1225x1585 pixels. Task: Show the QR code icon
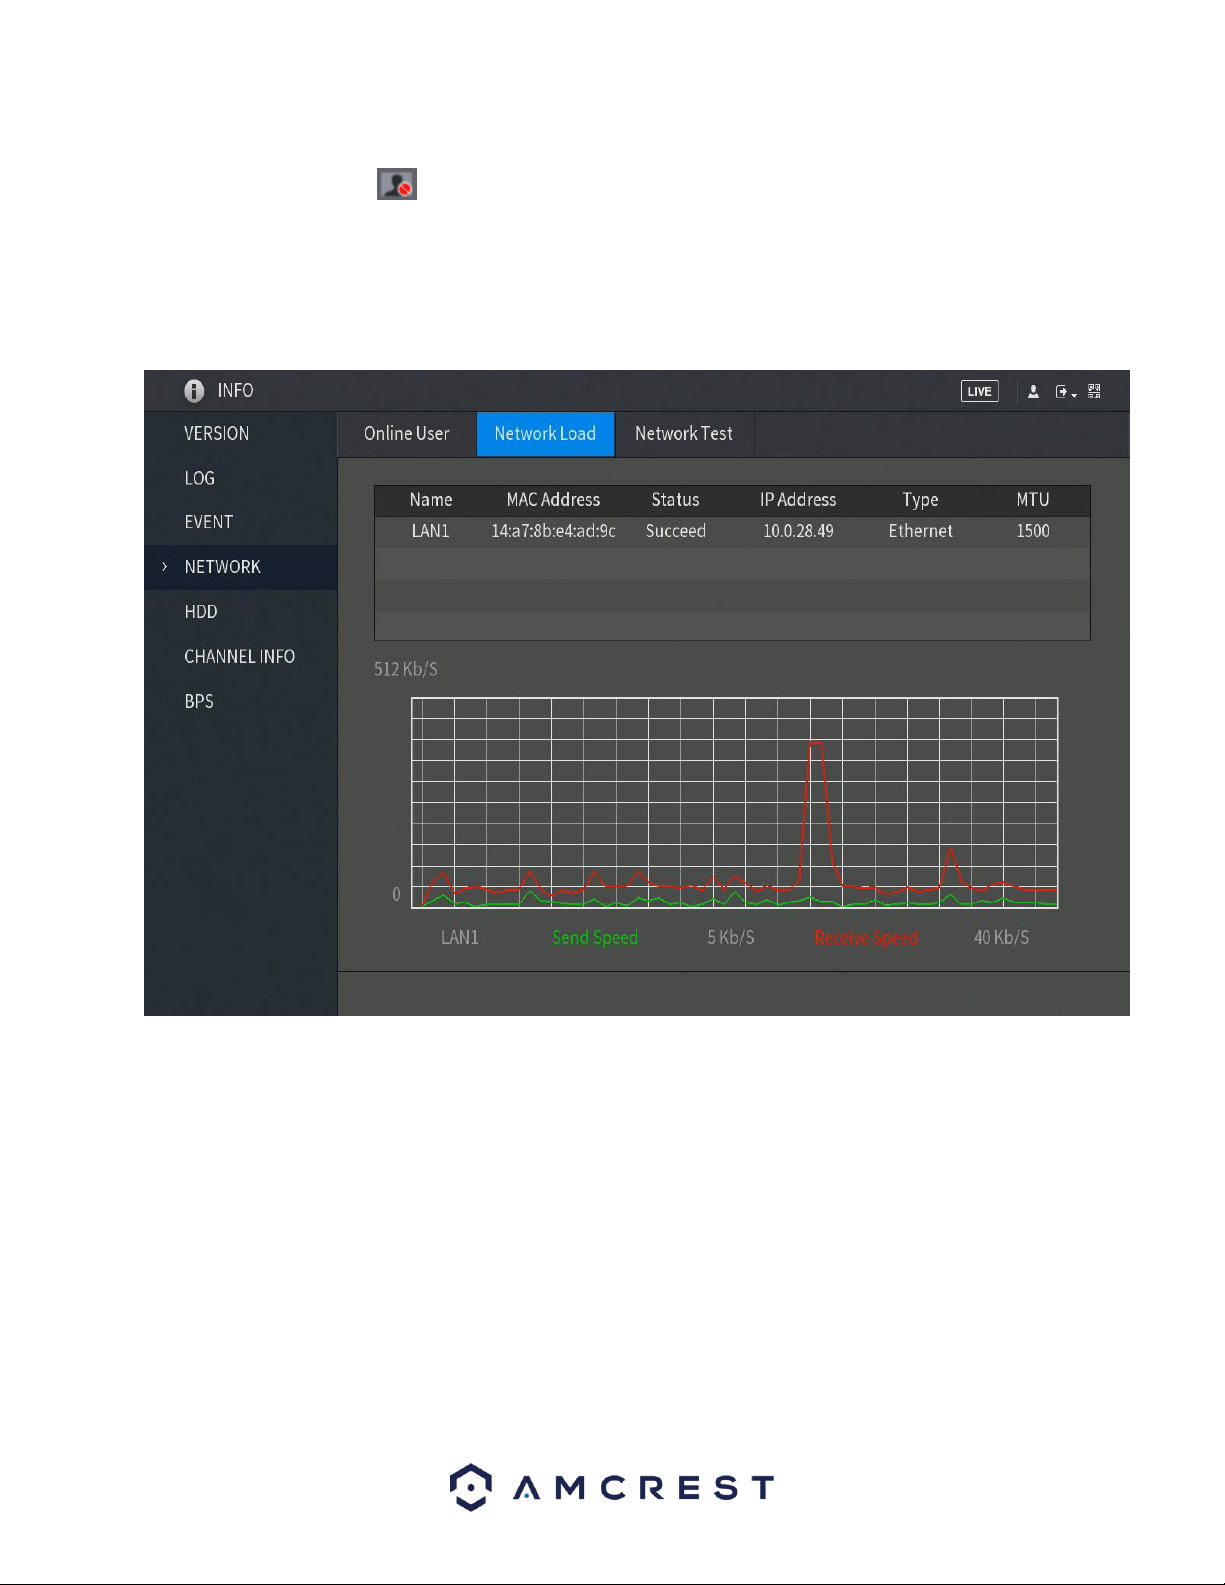point(1094,391)
